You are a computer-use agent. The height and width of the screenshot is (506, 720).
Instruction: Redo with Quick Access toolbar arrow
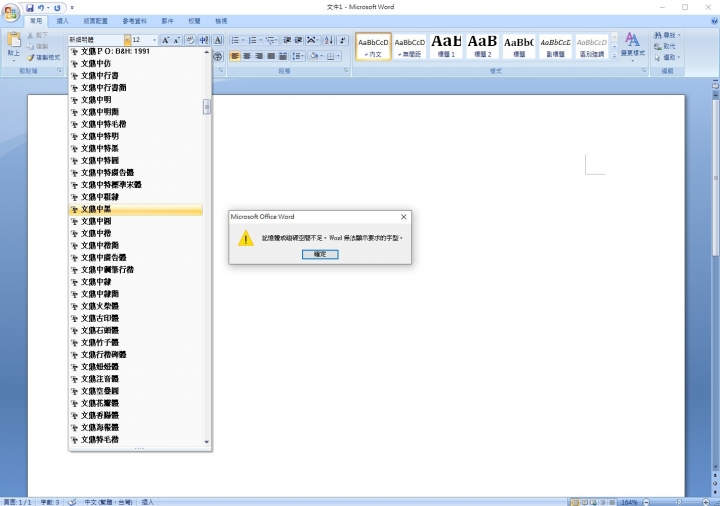coord(57,8)
